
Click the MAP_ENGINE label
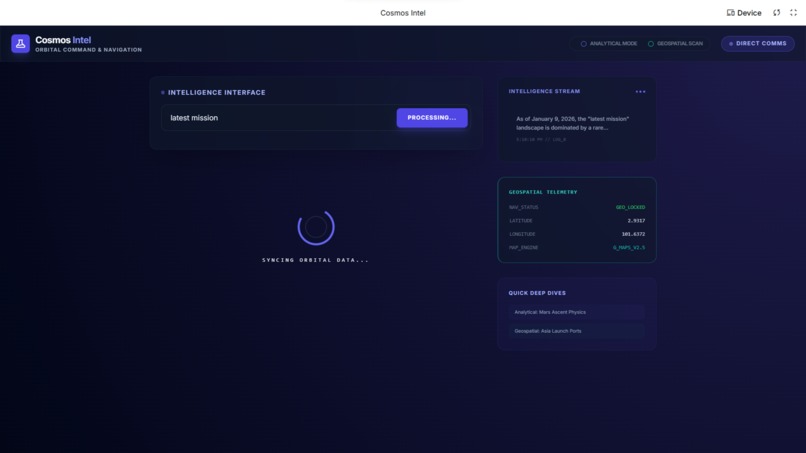pos(523,247)
